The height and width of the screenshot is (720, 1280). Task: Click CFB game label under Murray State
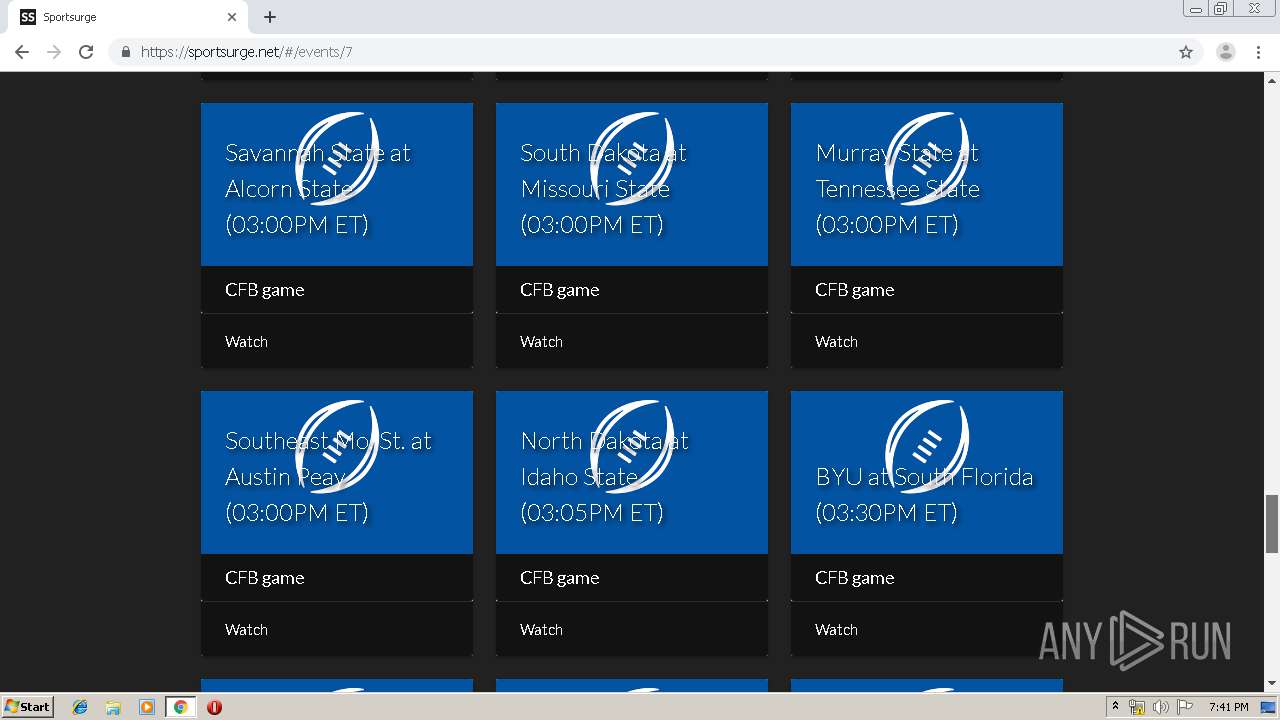[855, 290]
